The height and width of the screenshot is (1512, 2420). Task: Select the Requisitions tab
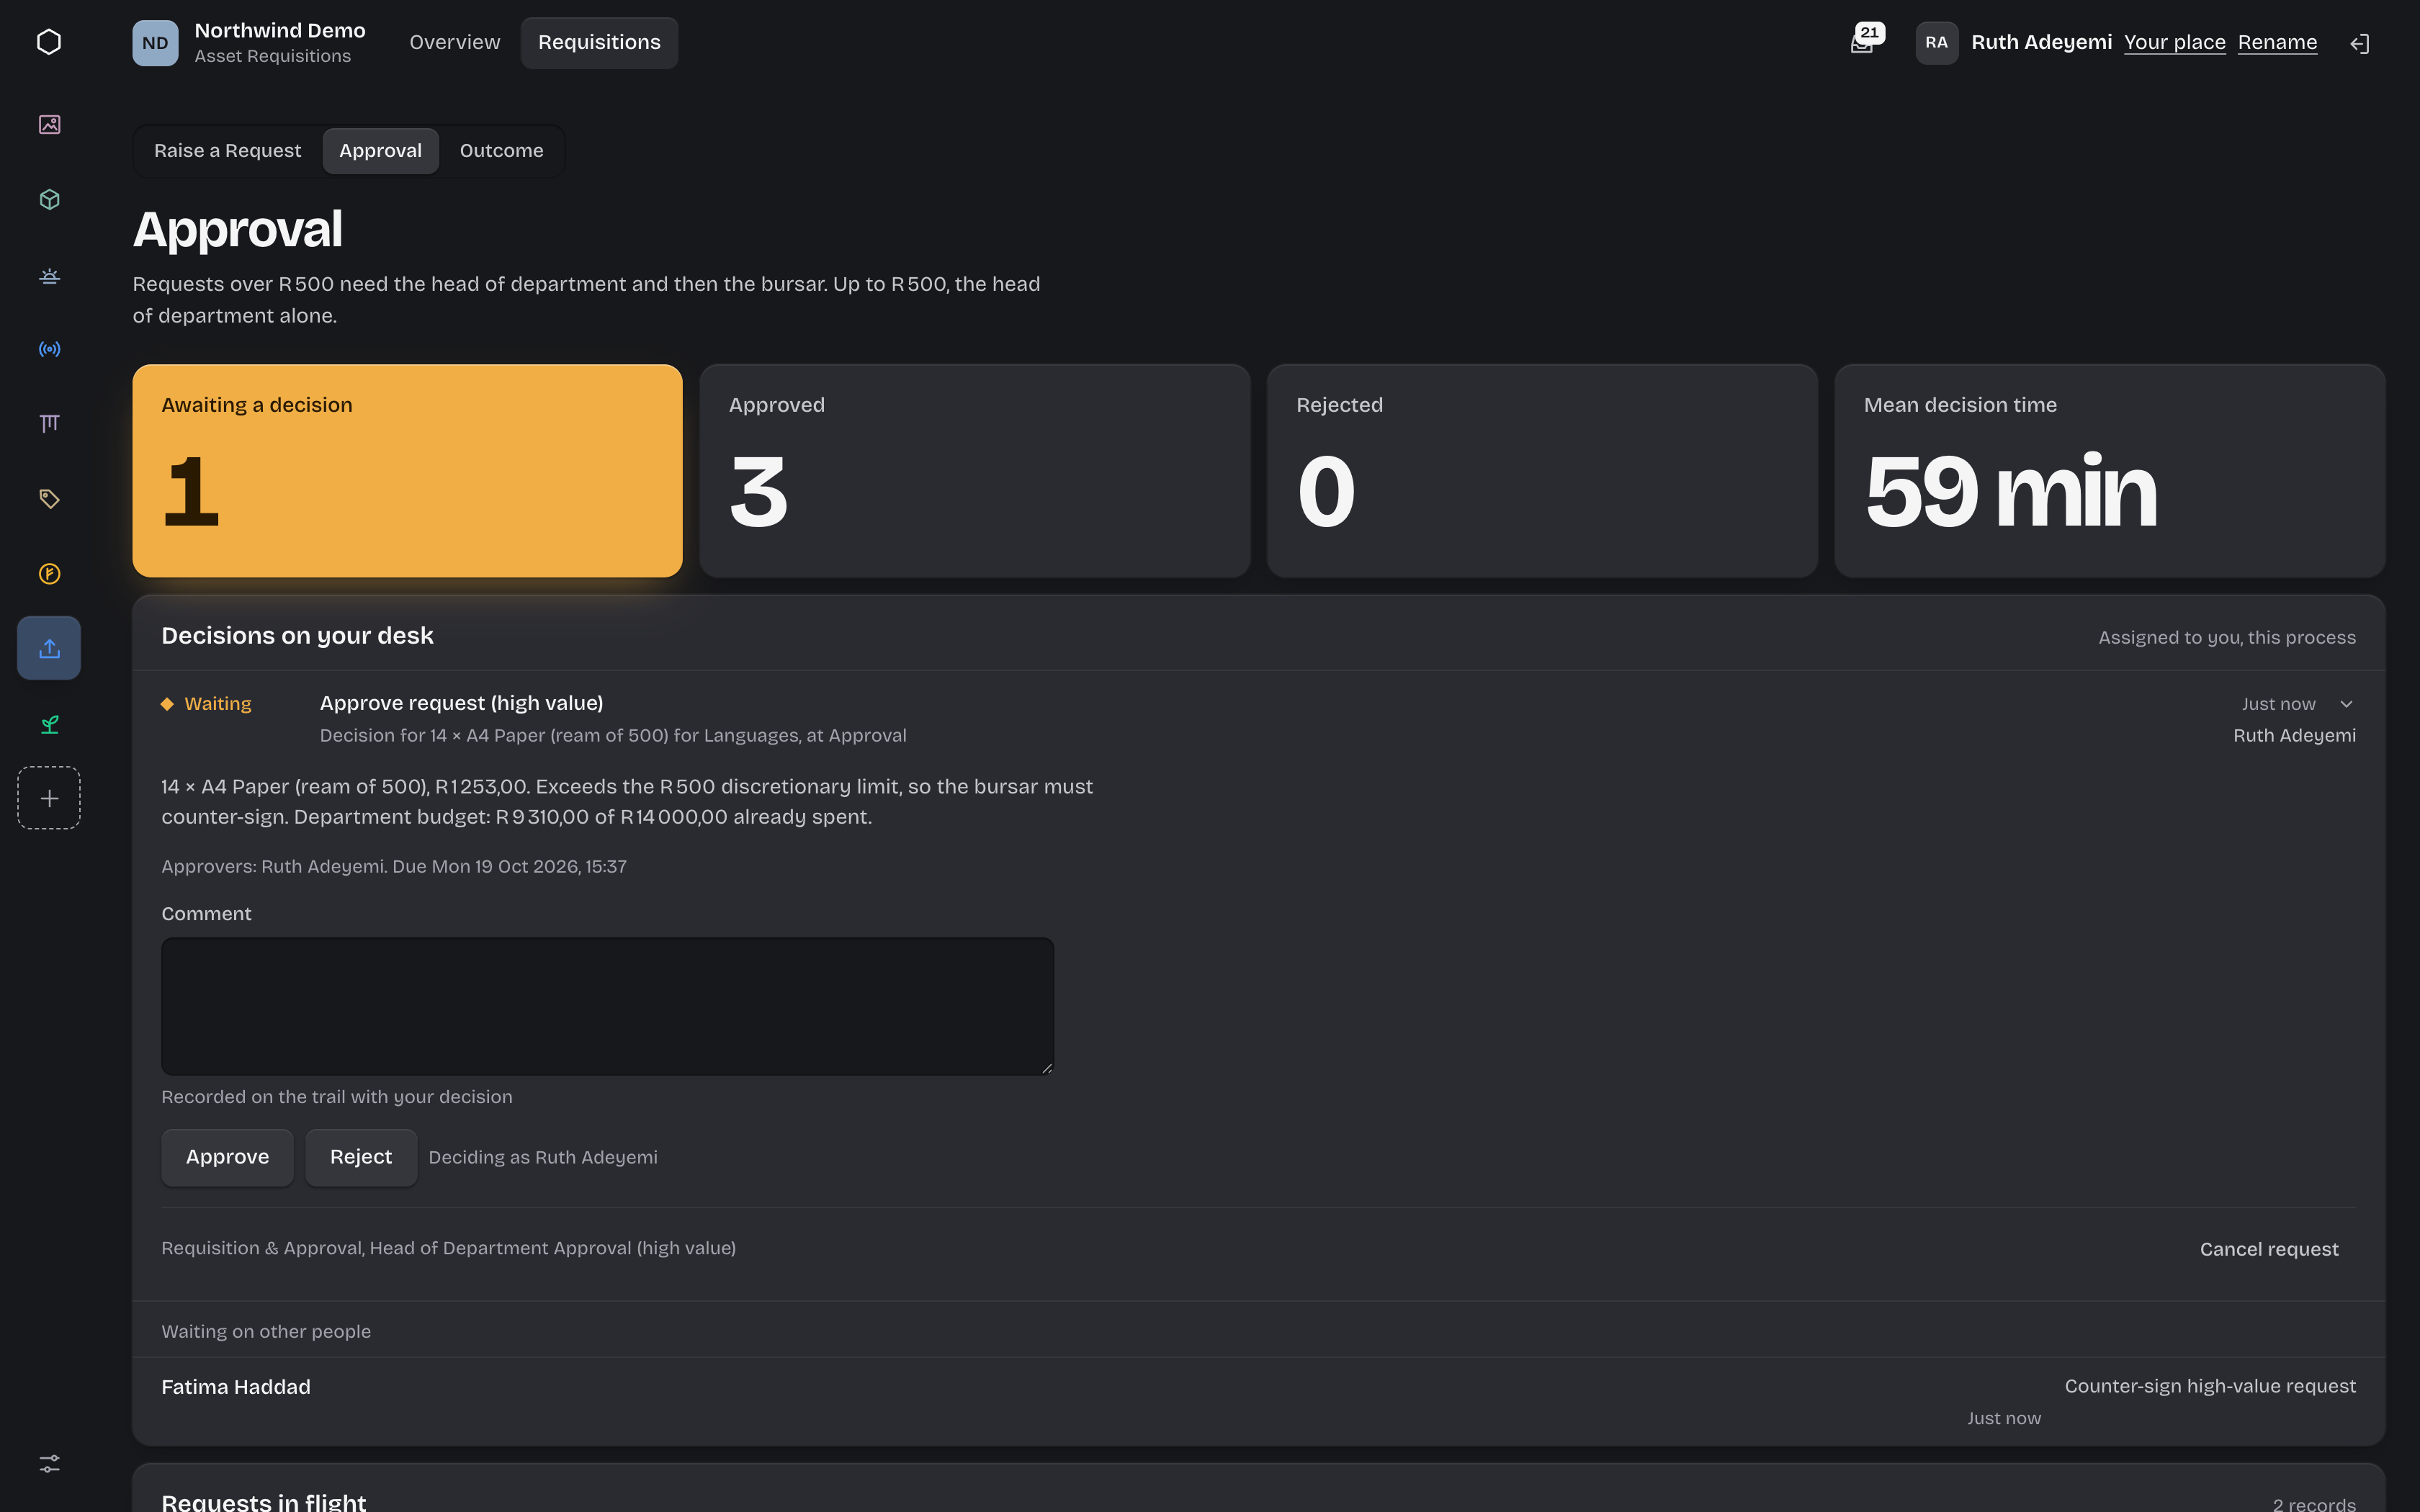point(599,42)
